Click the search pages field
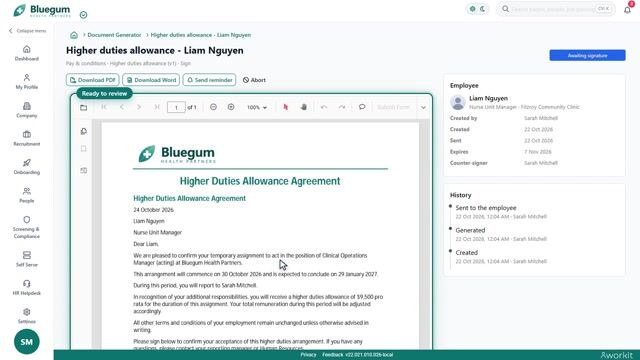 tap(556, 9)
